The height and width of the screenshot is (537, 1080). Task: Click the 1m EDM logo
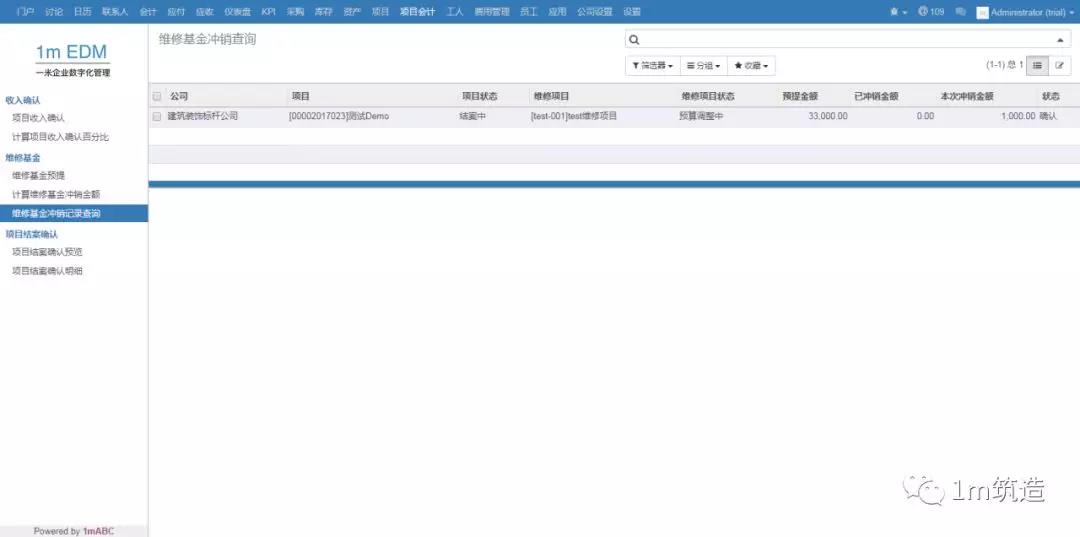tap(73, 58)
